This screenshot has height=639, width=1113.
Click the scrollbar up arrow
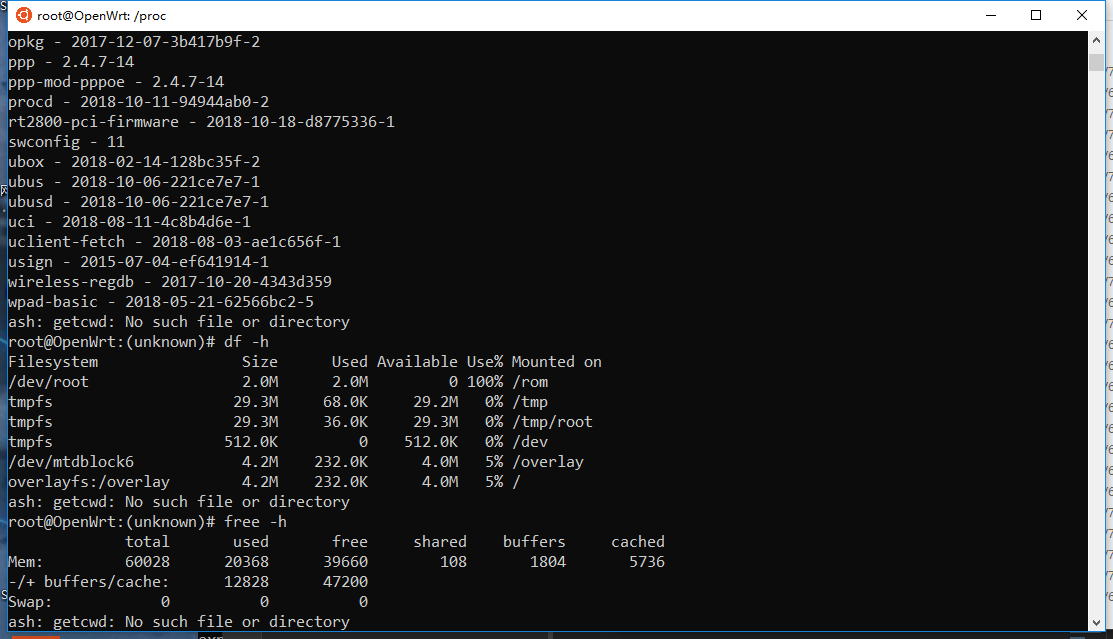pos(1097,40)
